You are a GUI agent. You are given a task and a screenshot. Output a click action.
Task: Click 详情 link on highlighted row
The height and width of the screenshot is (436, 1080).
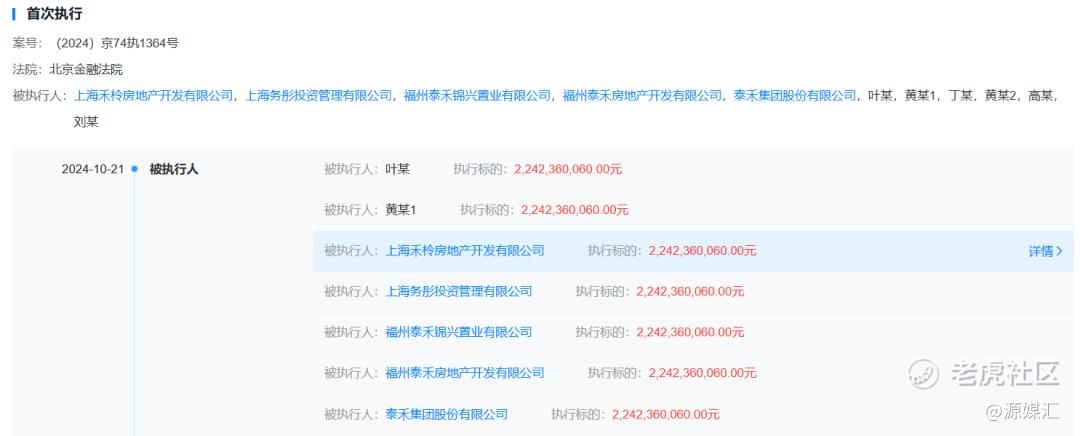point(1041,251)
